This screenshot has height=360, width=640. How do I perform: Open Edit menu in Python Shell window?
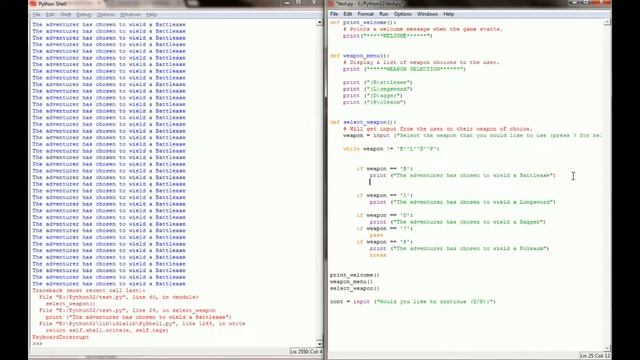pyautogui.click(x=50, y=15)
